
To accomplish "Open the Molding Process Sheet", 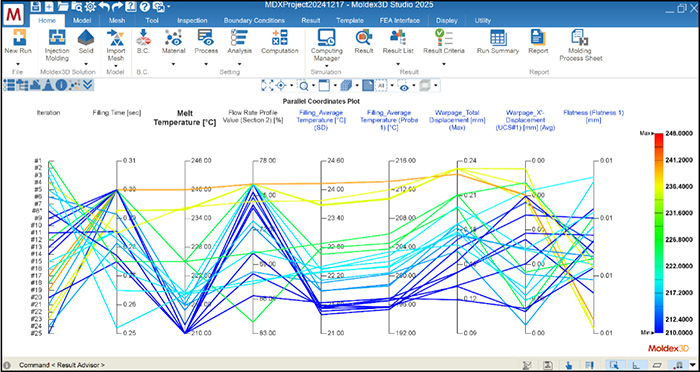I will (x=580, y=38).
